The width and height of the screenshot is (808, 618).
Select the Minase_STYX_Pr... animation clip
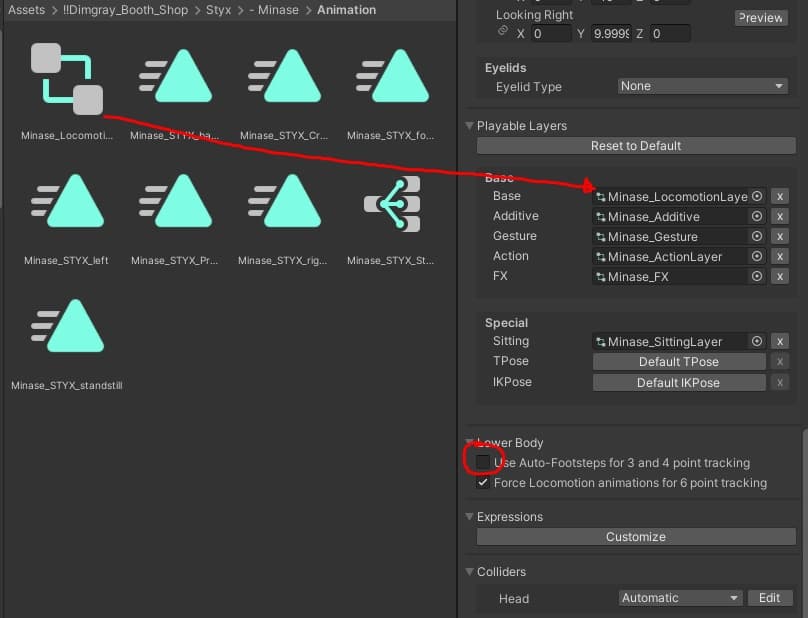click(175, 201)
